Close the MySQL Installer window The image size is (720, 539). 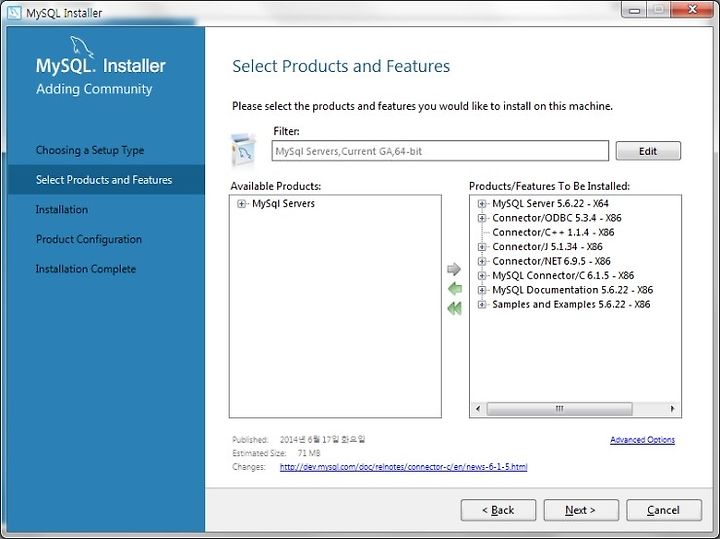(x=692, y=10)
